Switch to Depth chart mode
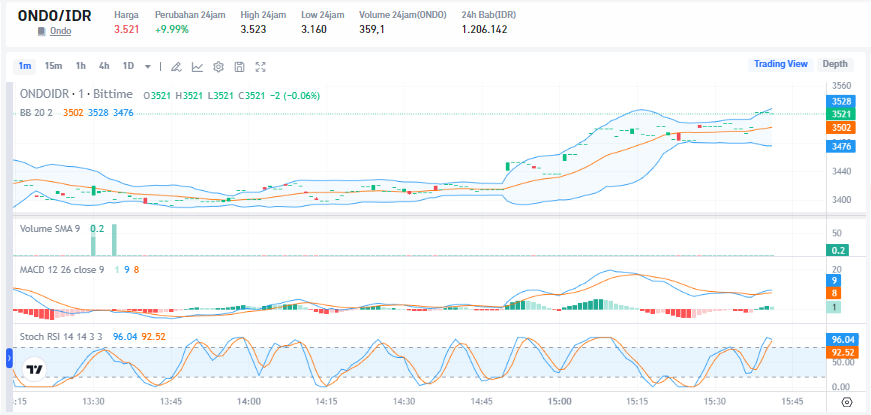 [x=835, y=64]
